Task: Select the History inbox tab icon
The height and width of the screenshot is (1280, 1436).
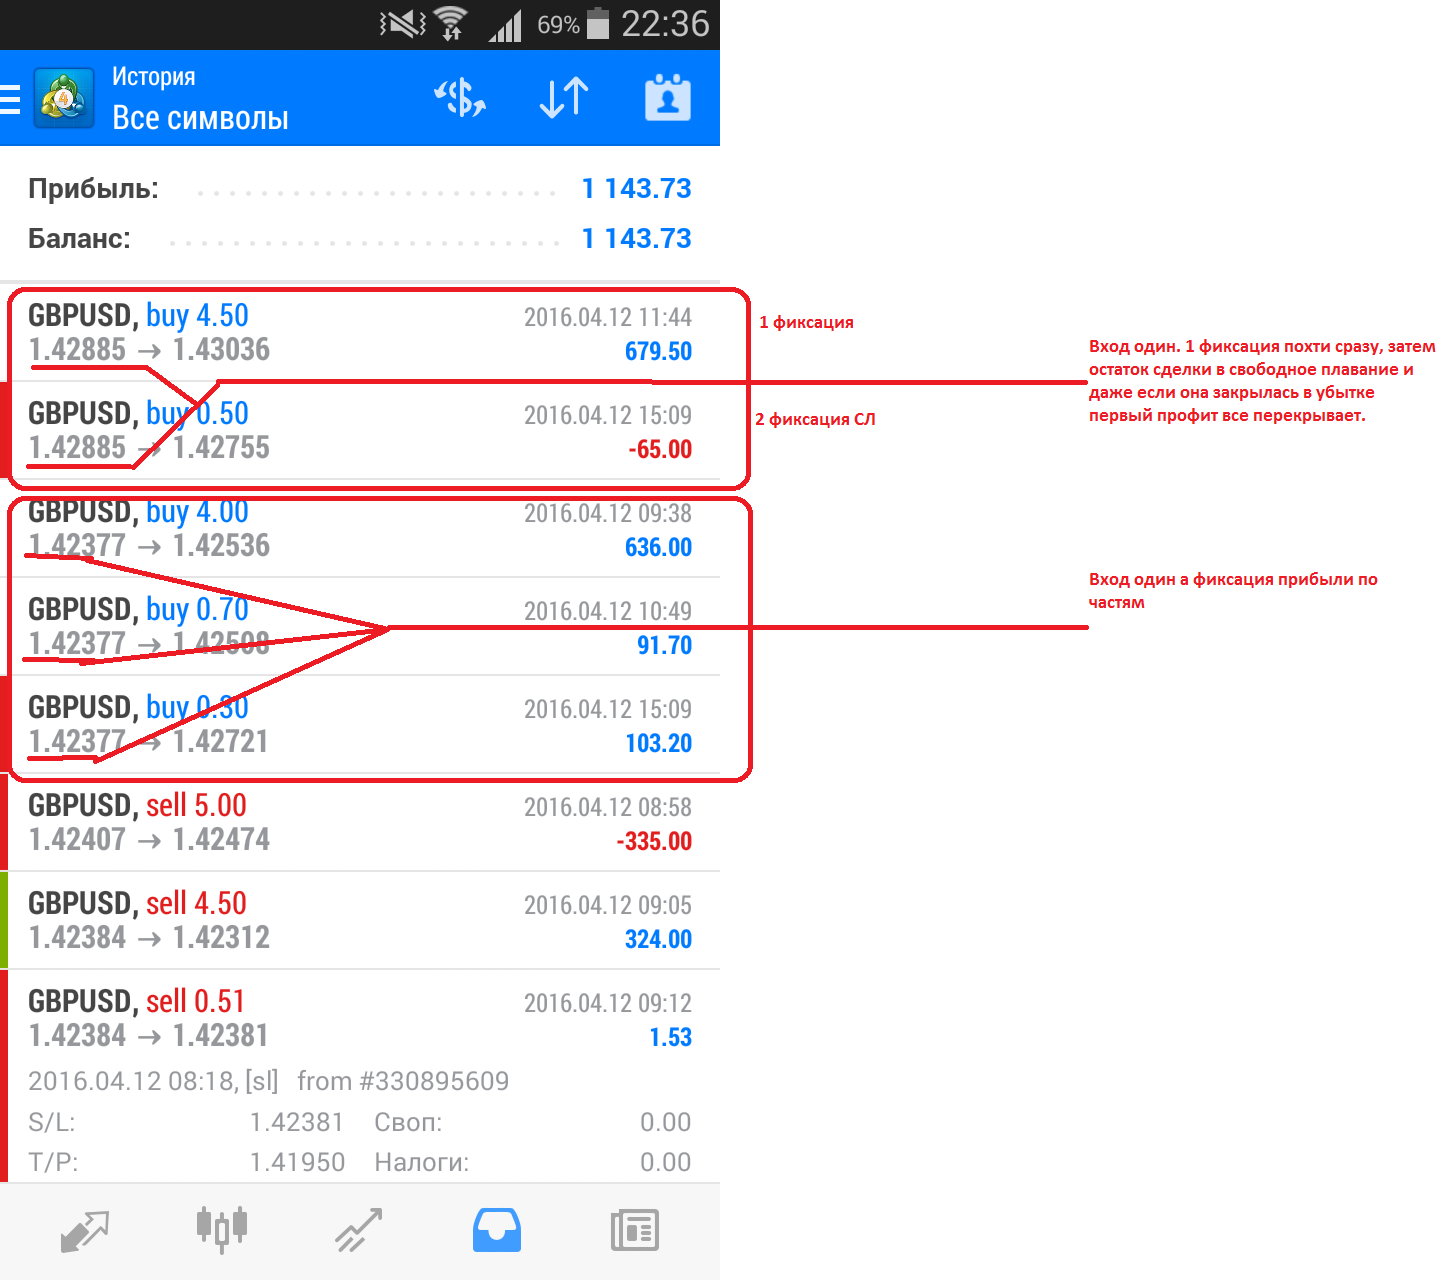Action: (497, 1231)
